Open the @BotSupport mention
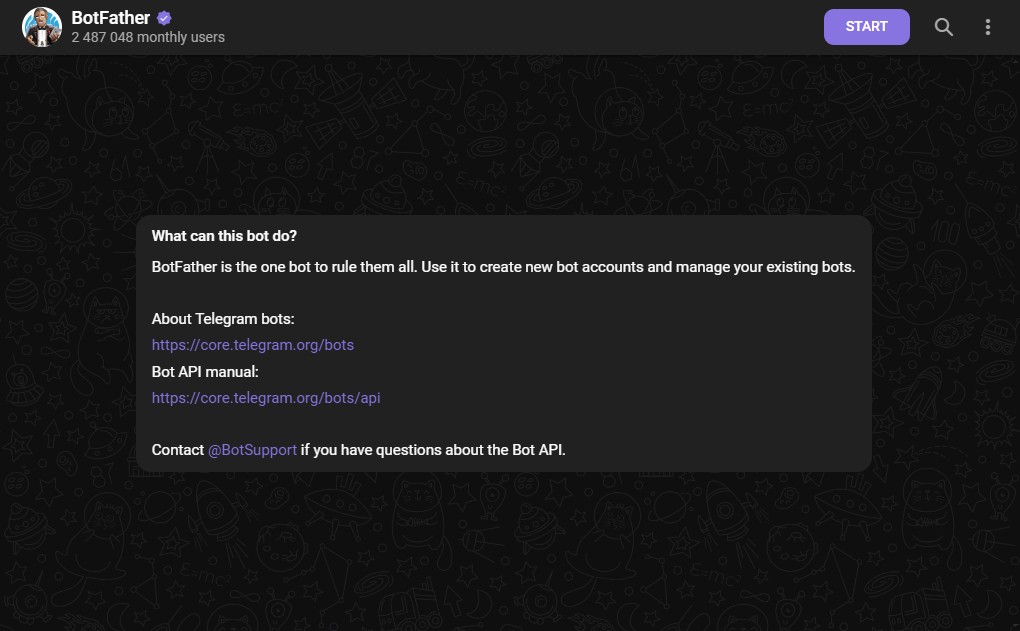Screen dimensions: 1020x631 [x=252, y=450]
